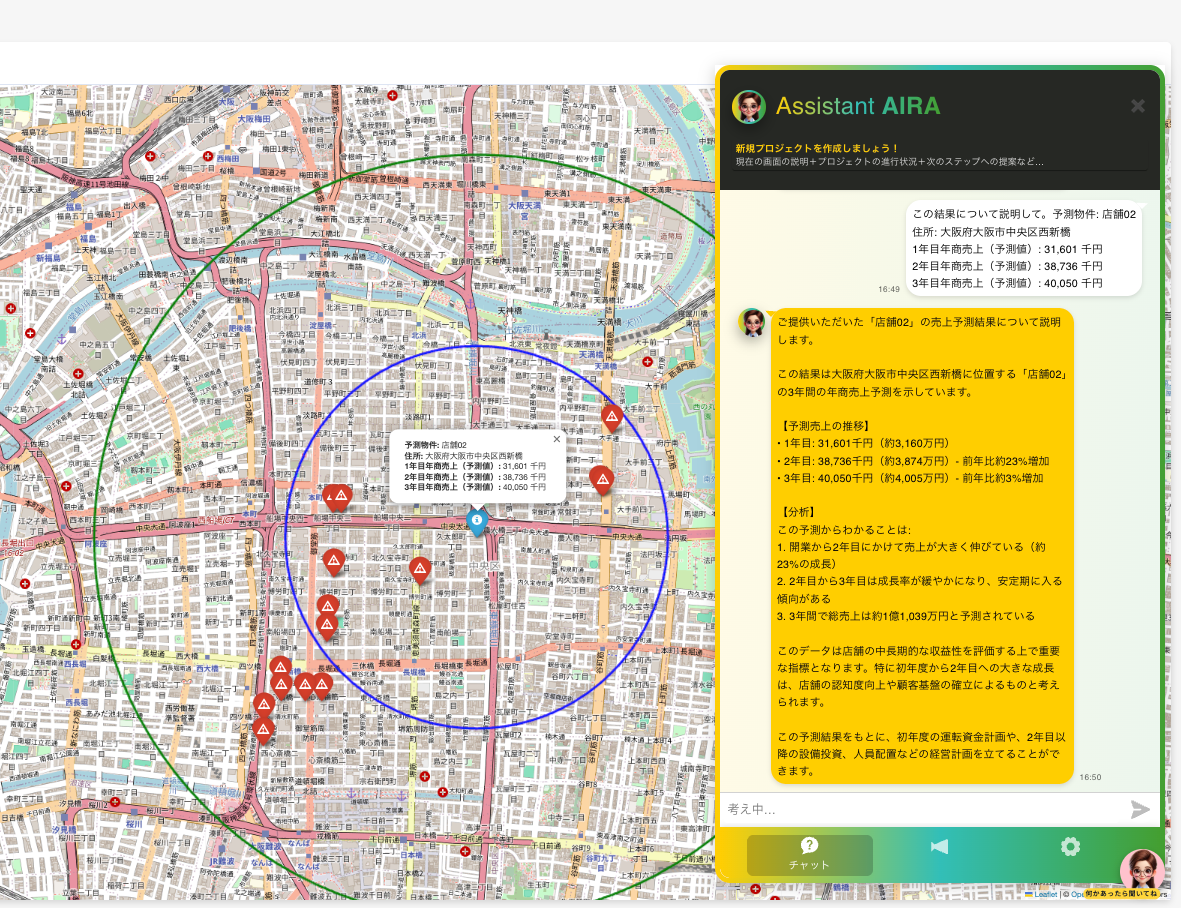This screenshot has height=908, width=1181.
Task: Click the floating AIRA avatar in bottom-right corner
Action: (1141, 868)
